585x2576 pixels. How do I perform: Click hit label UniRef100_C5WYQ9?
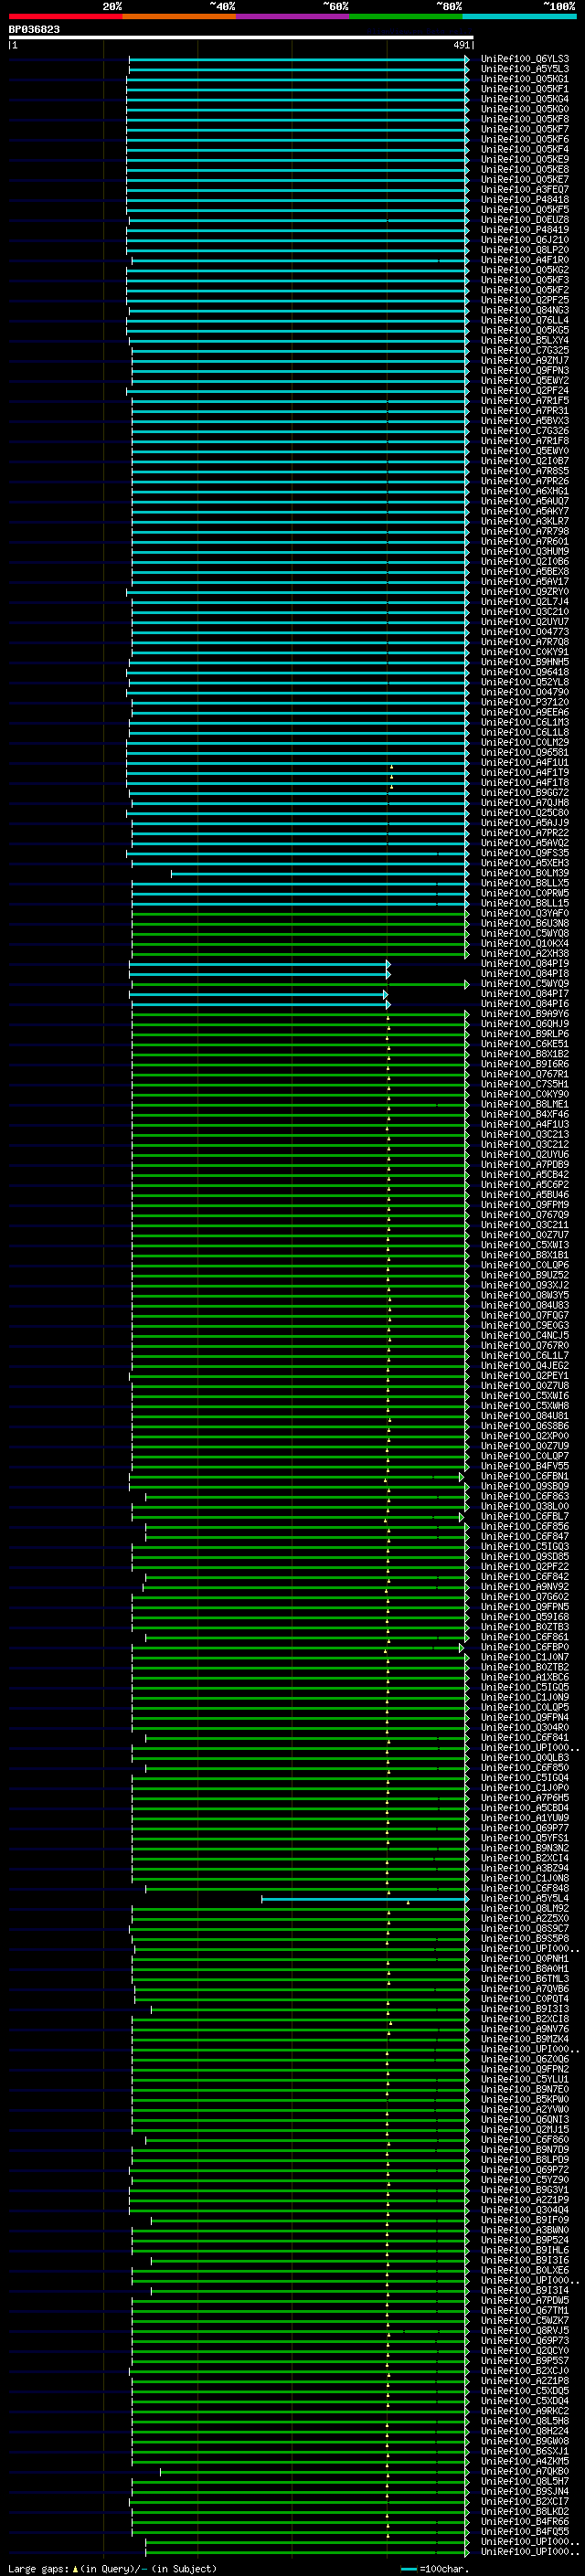[525, 983]
